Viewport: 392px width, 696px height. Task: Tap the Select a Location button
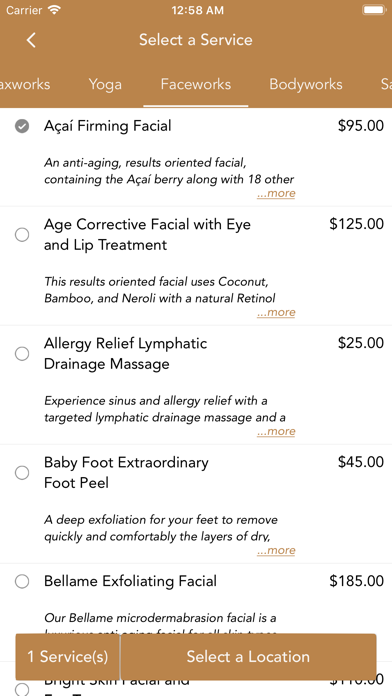[248, 657]
